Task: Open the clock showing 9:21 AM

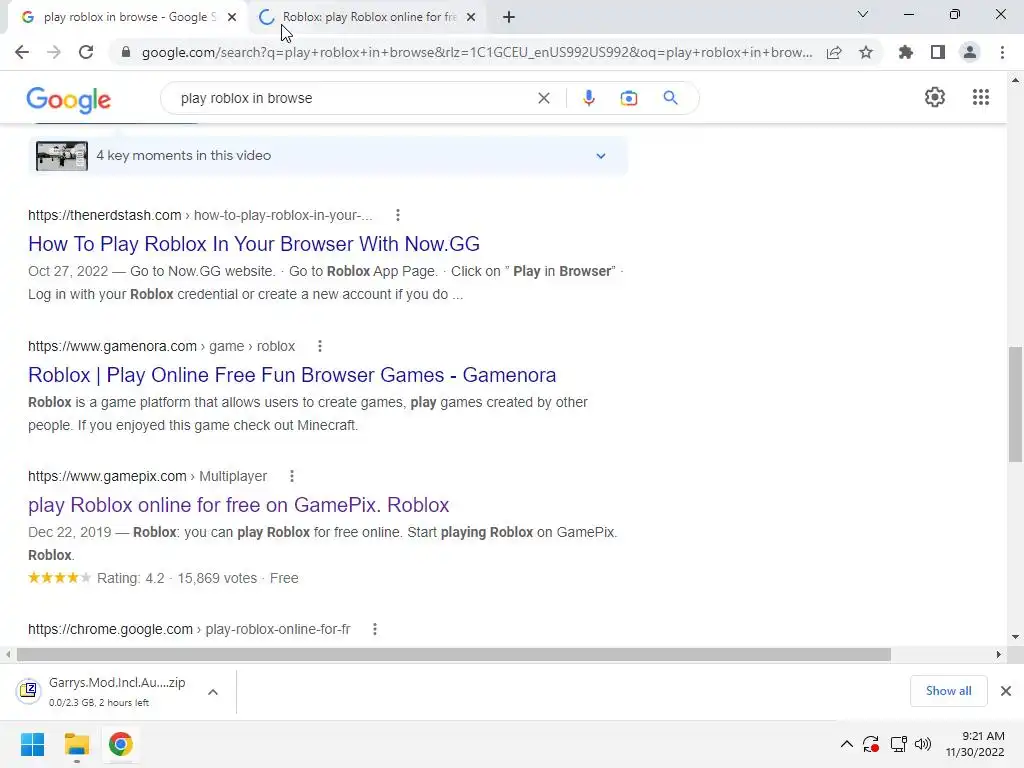Action: pos(975,744)
